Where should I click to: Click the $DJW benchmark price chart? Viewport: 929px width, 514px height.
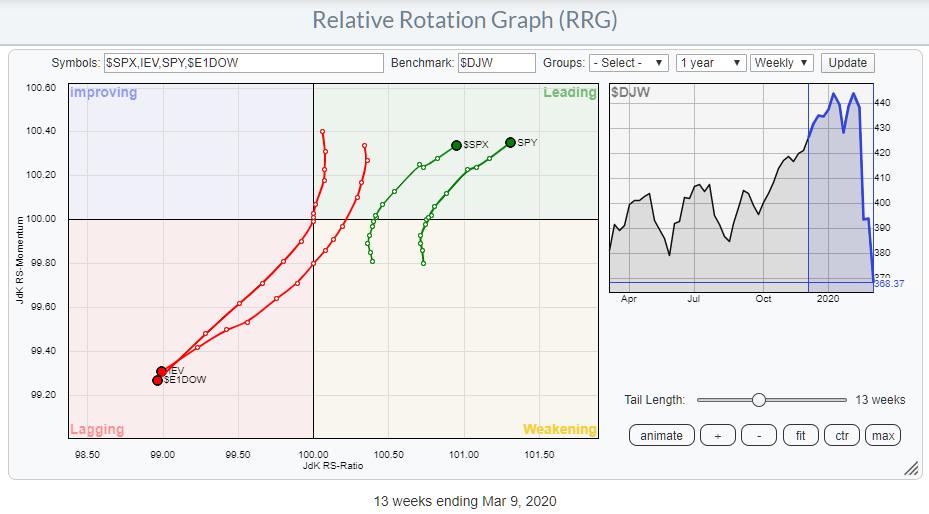740,188
